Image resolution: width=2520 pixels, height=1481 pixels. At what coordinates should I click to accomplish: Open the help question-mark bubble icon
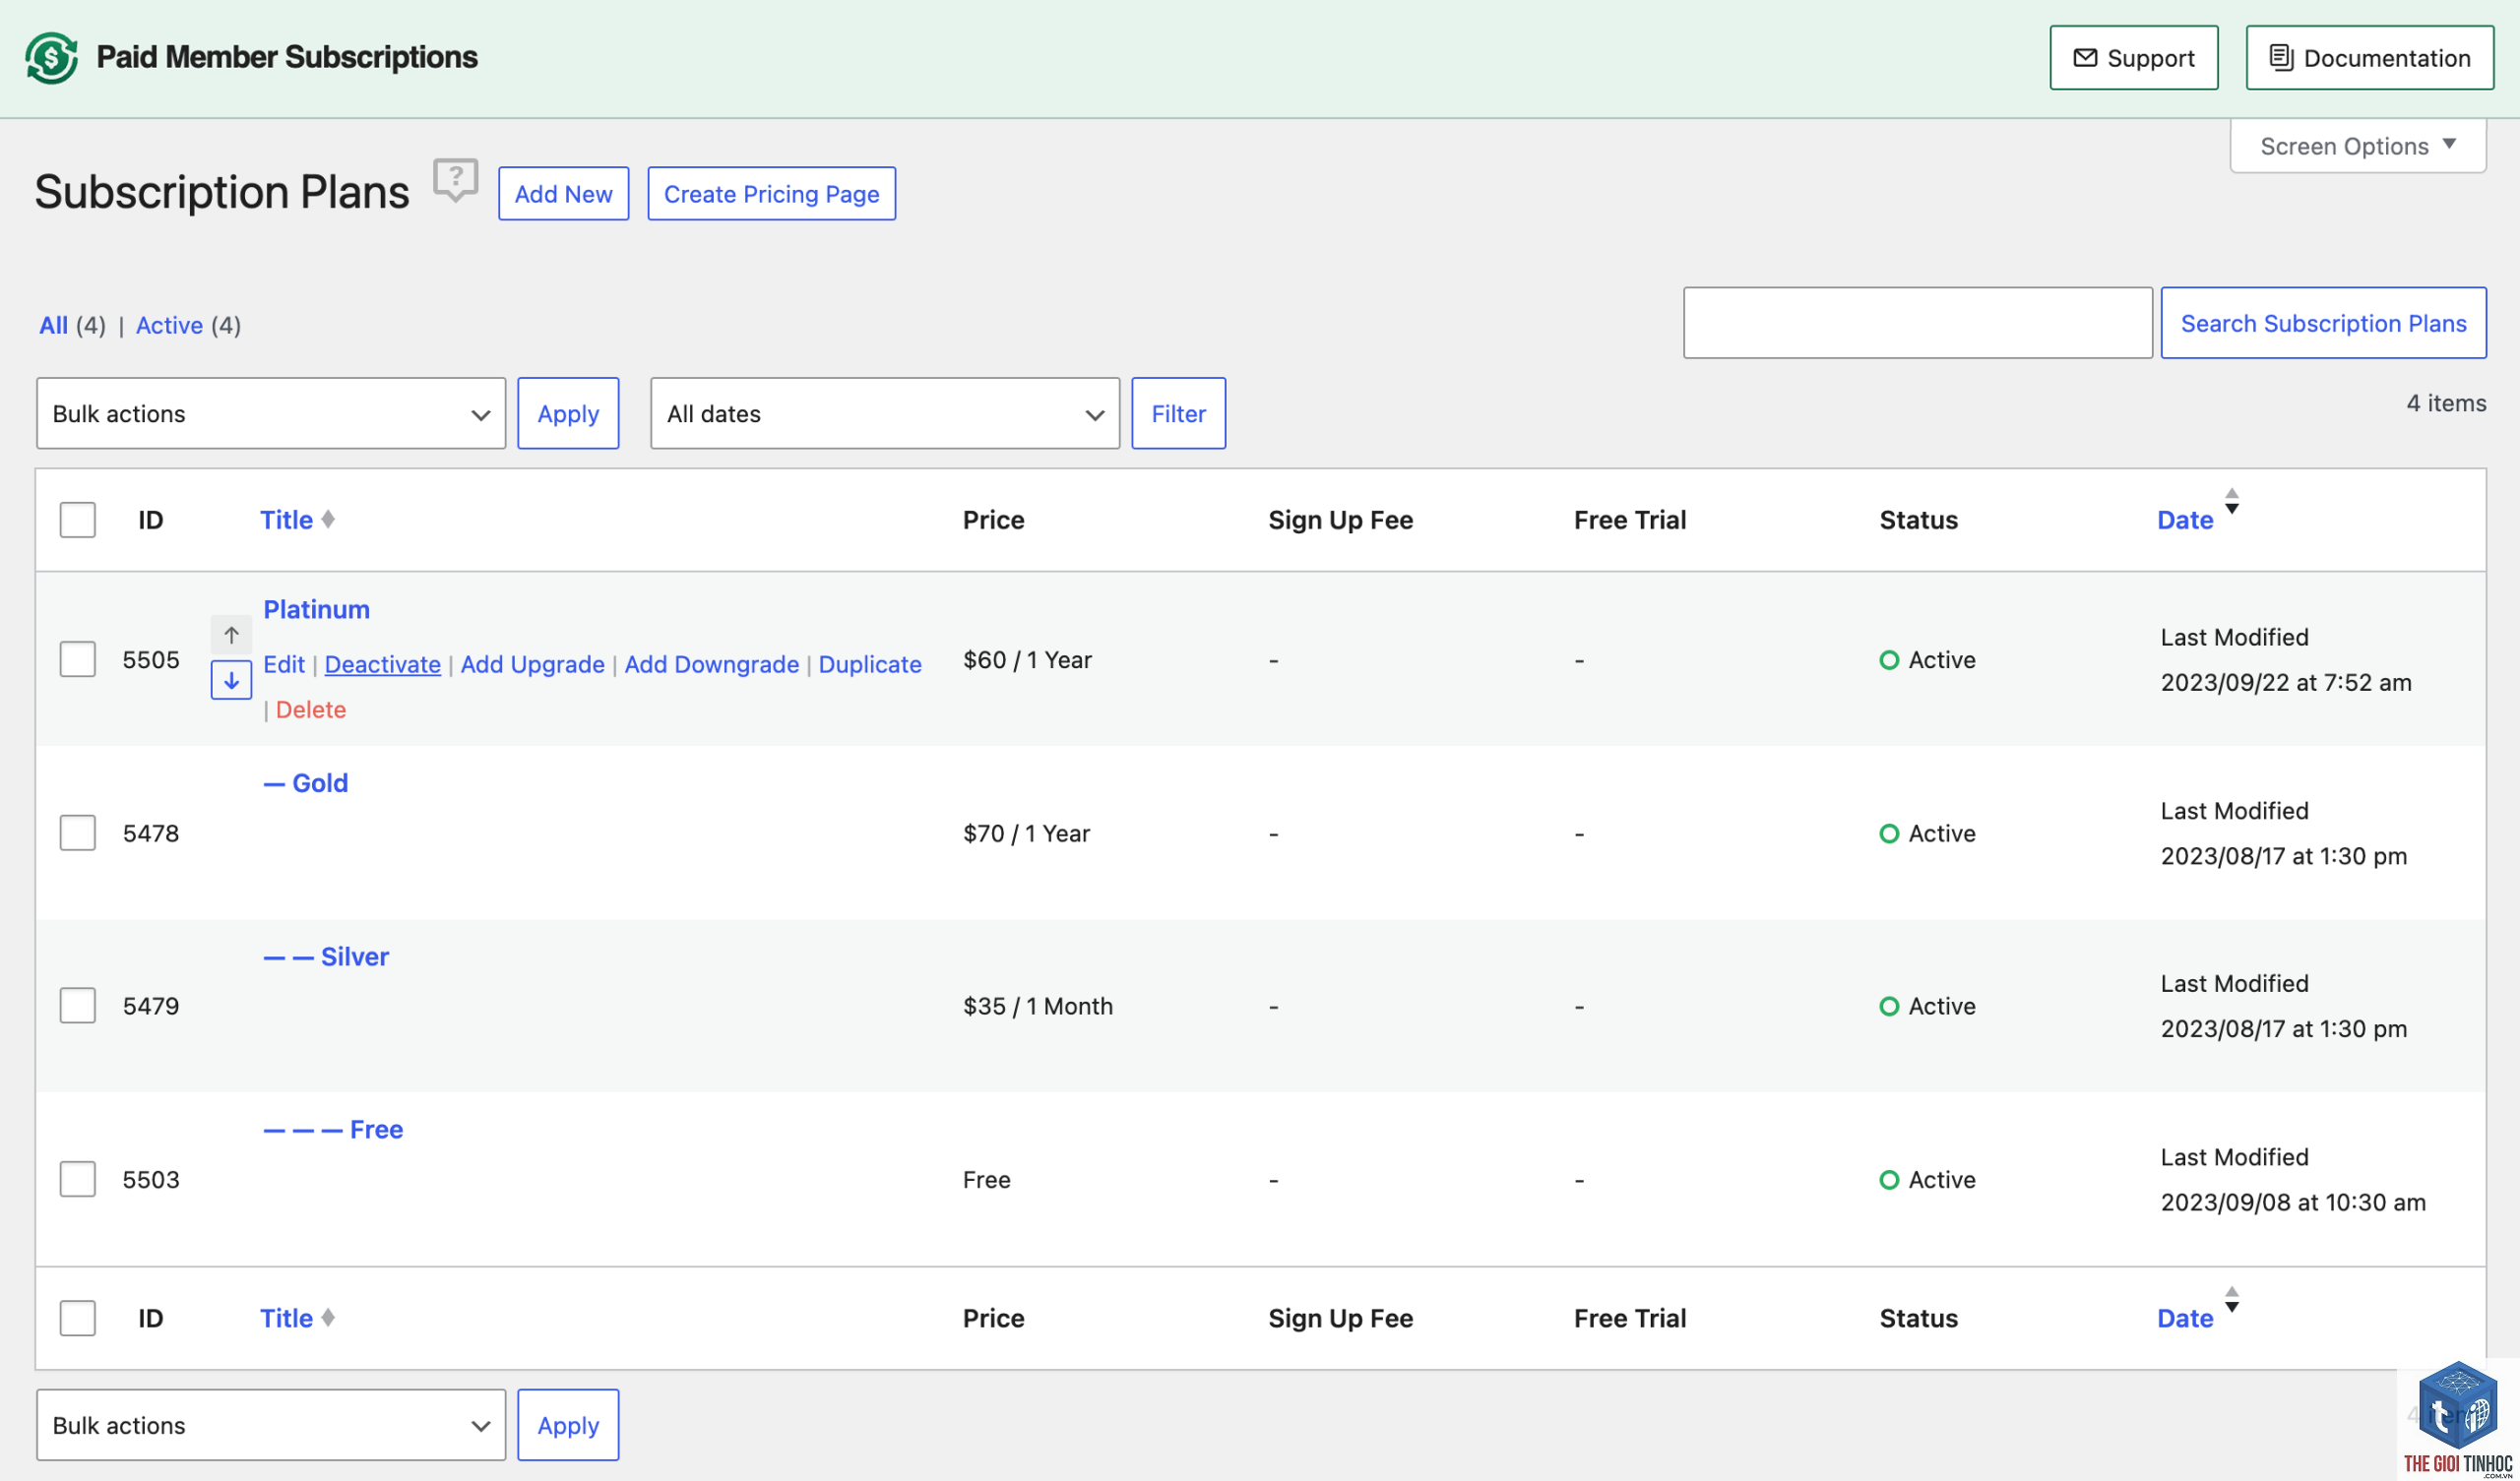(455, 180)
